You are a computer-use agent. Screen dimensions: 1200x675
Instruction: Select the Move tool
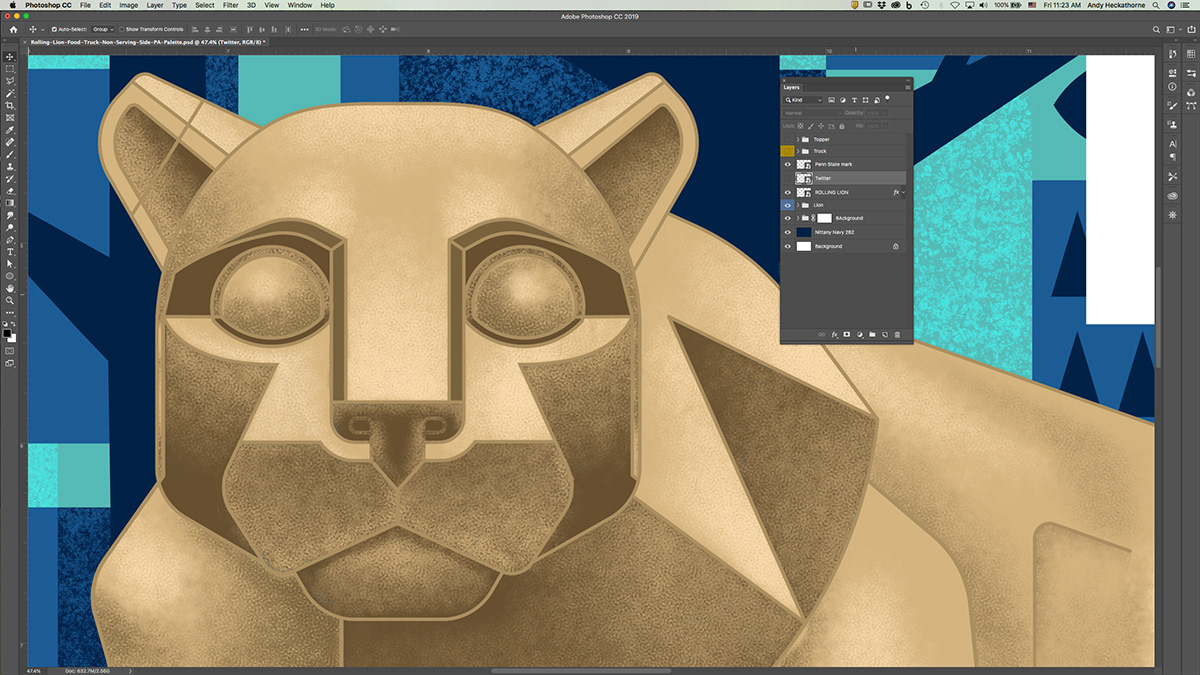[10, 56]
